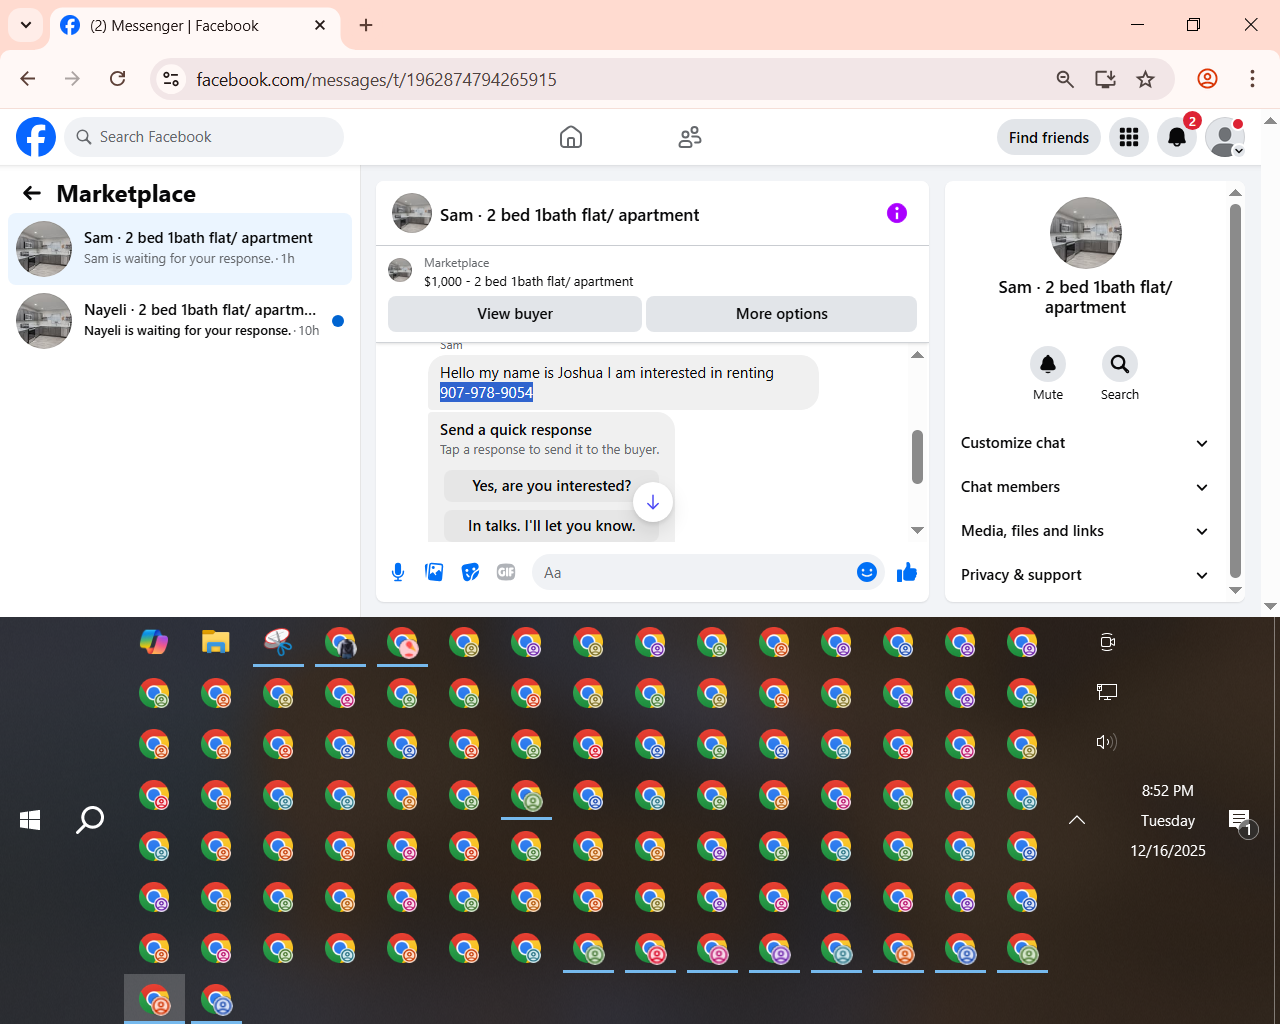Bookmark this page with the star
The height and width of the screenshot is (1024, 1280).
[x=1146, y=79]
